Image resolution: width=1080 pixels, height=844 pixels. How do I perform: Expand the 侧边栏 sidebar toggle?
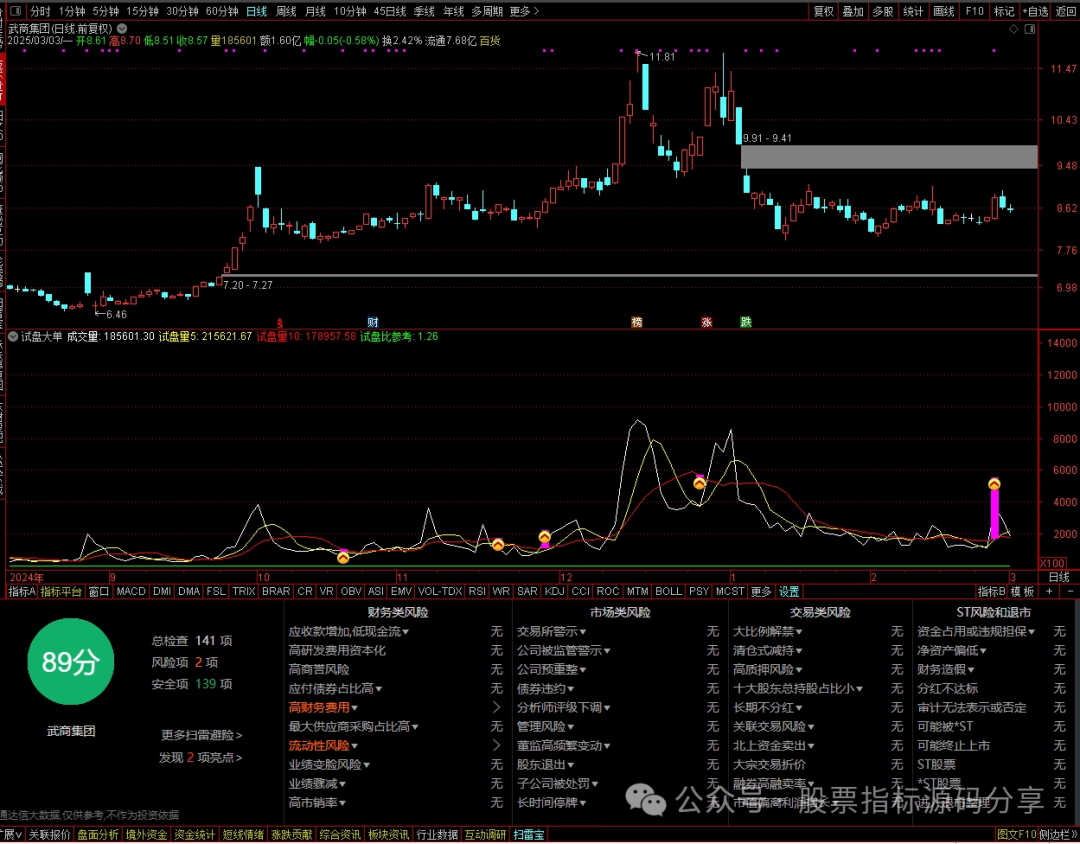point(1059,835)
